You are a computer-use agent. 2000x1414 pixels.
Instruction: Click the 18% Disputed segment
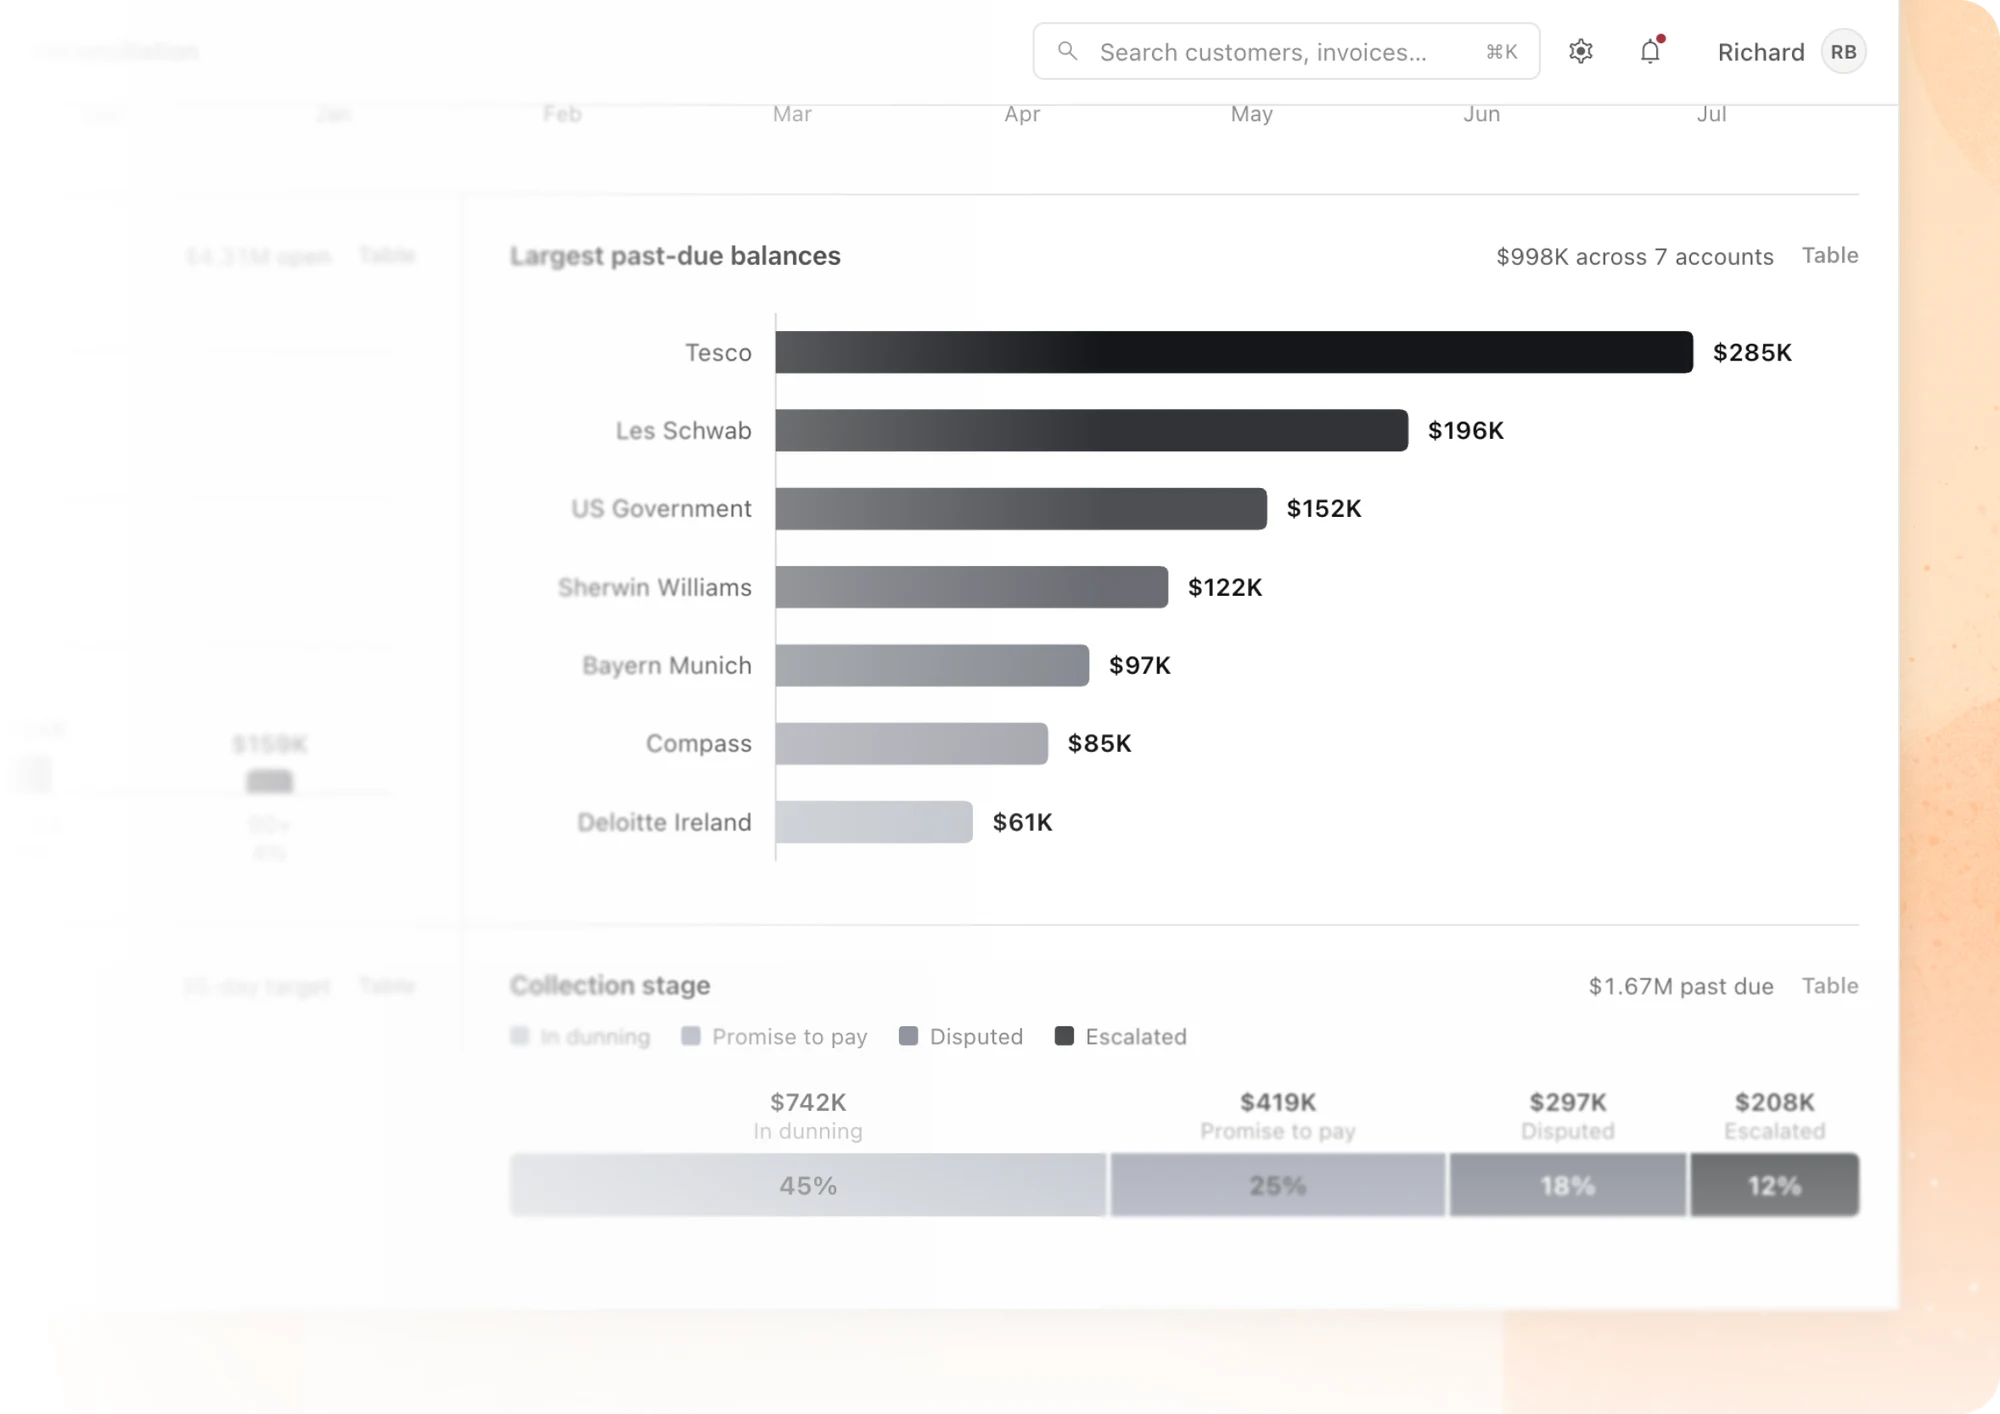click(1568, 1185)
